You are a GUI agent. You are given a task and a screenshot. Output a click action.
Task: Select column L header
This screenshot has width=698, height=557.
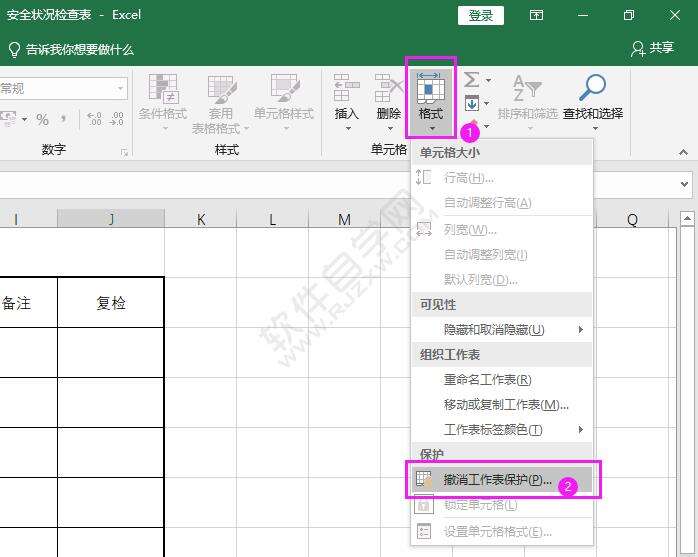click(272, 219)
